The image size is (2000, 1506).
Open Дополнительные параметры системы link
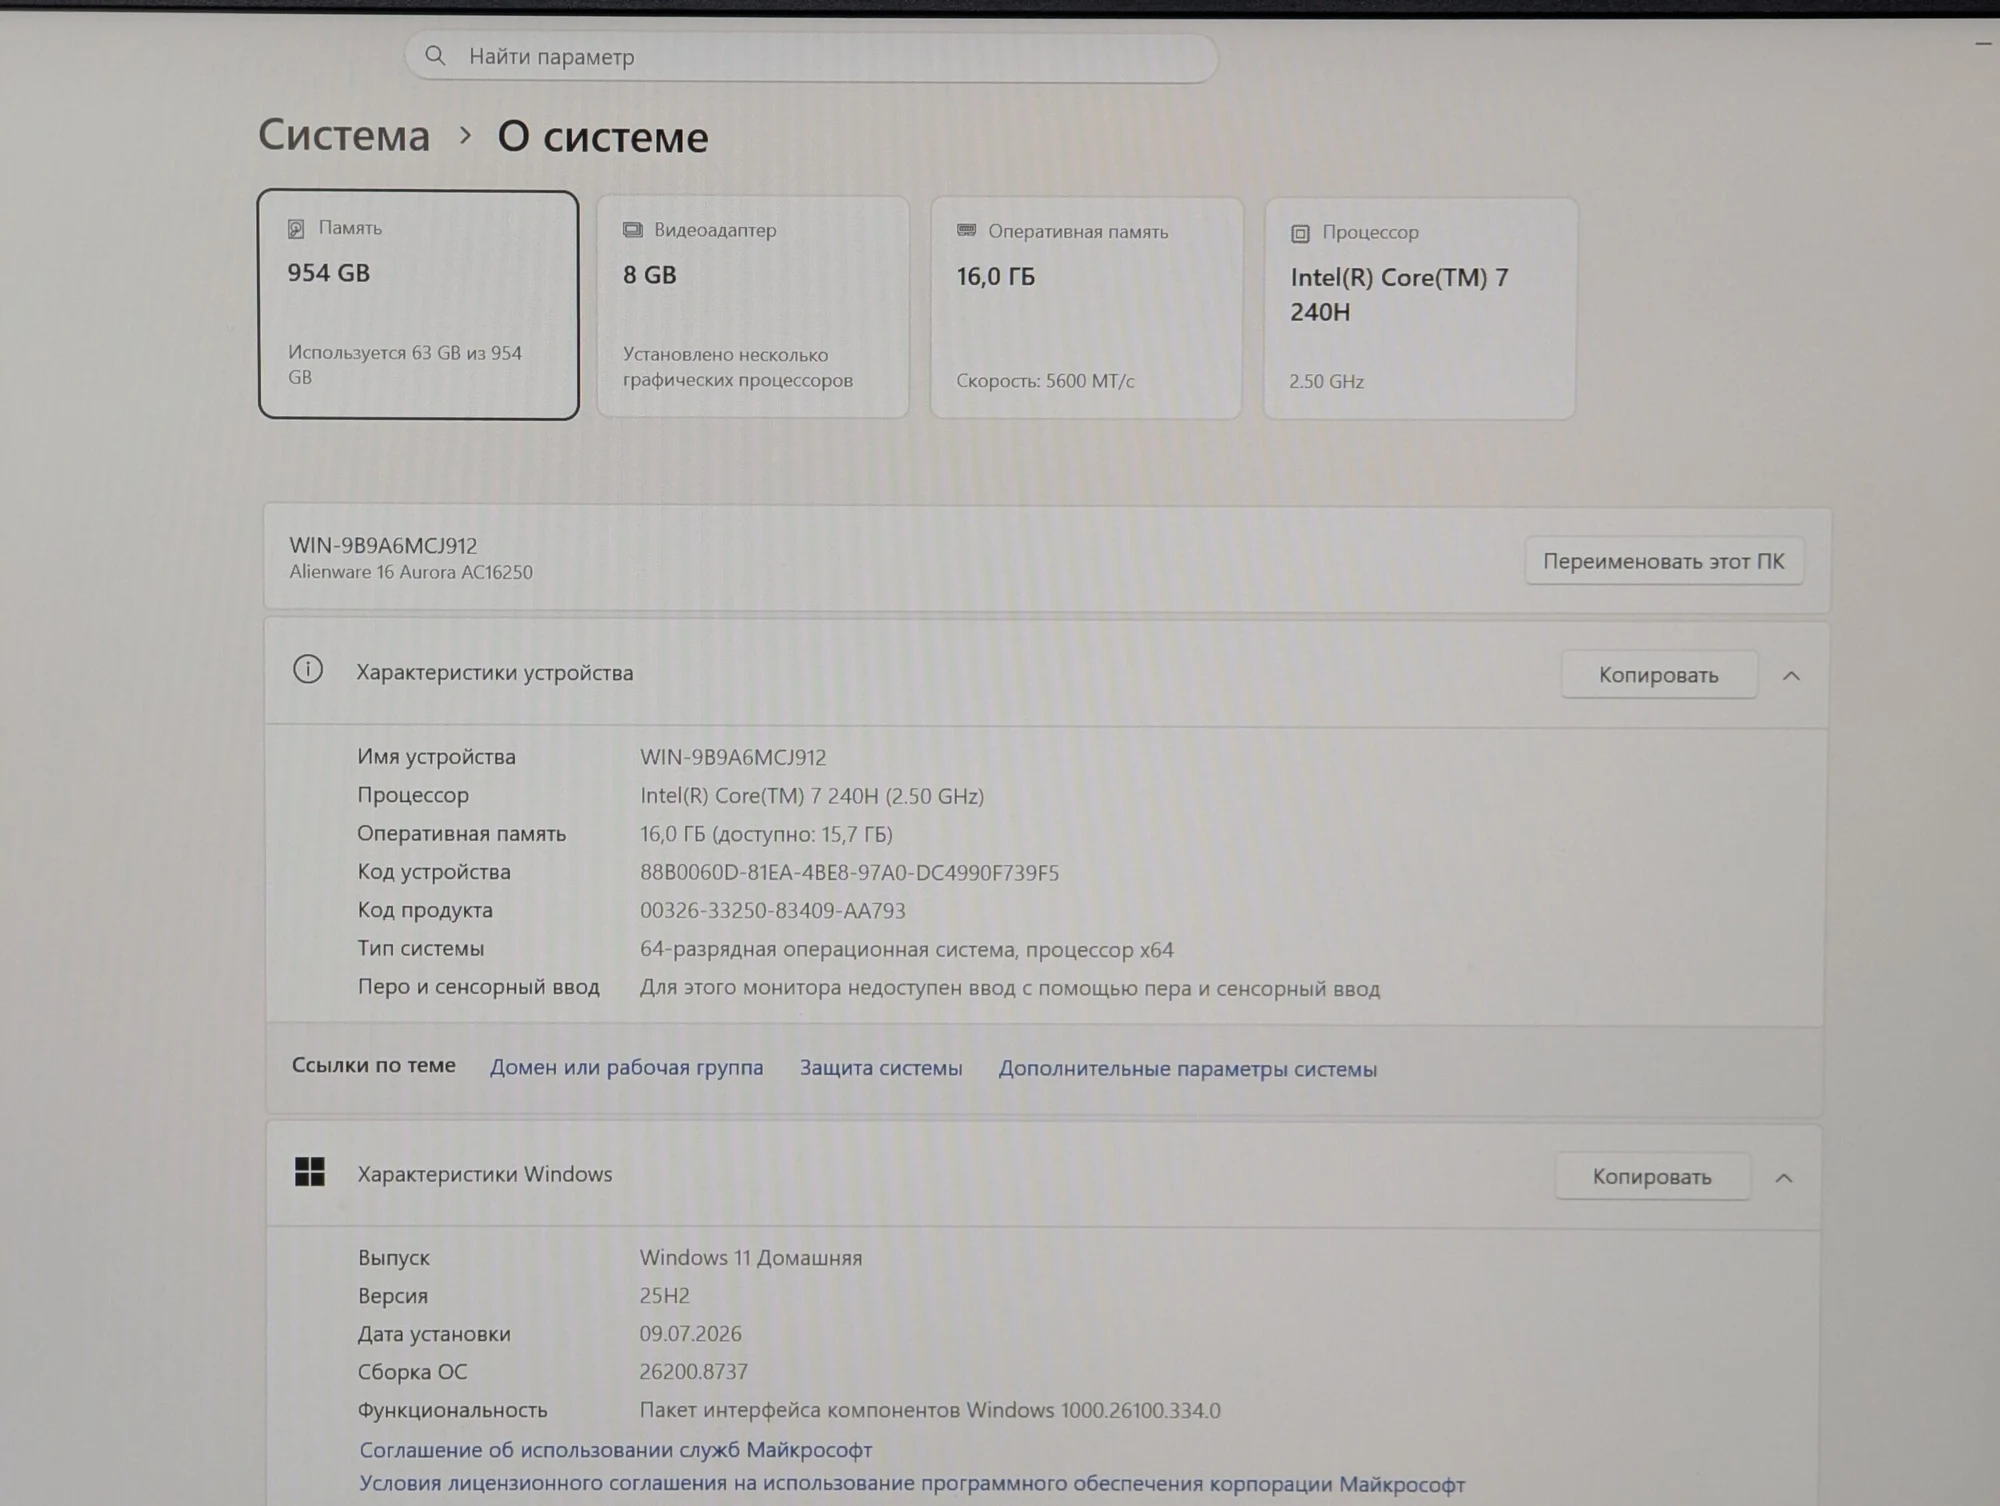click(1188, 1069)
